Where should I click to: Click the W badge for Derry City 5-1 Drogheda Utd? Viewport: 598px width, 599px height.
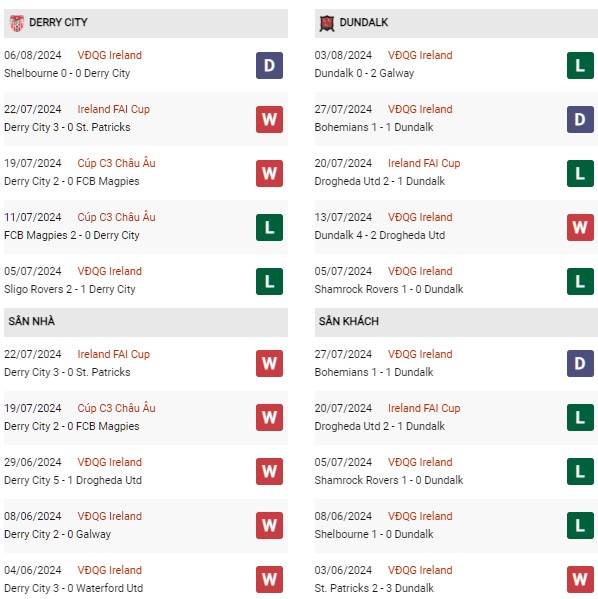(269, 471)
